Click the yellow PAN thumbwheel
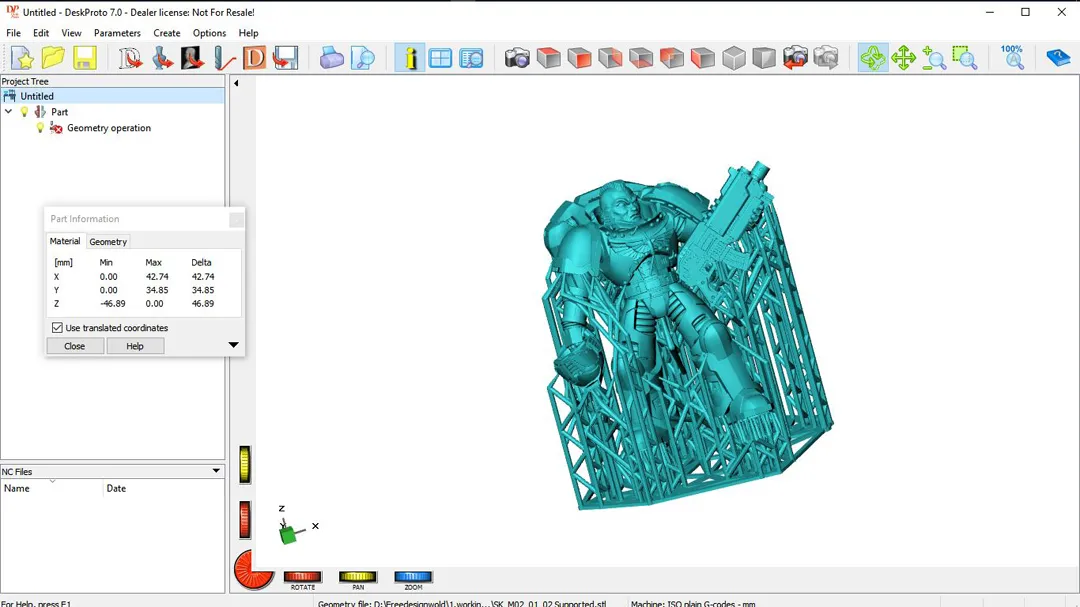The height and width of the screenshot is (607, 1080). 357,577
